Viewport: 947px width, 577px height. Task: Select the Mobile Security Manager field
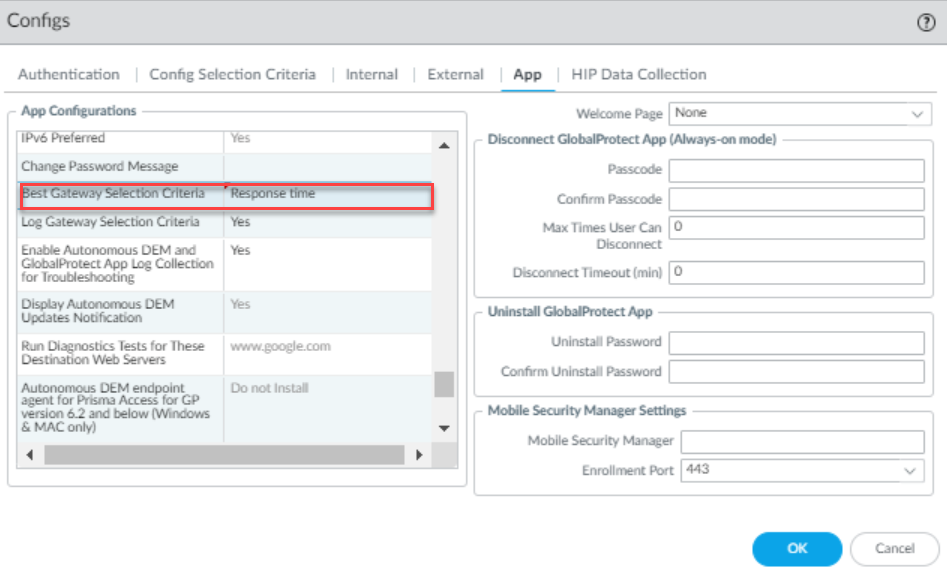pos(802,441)
